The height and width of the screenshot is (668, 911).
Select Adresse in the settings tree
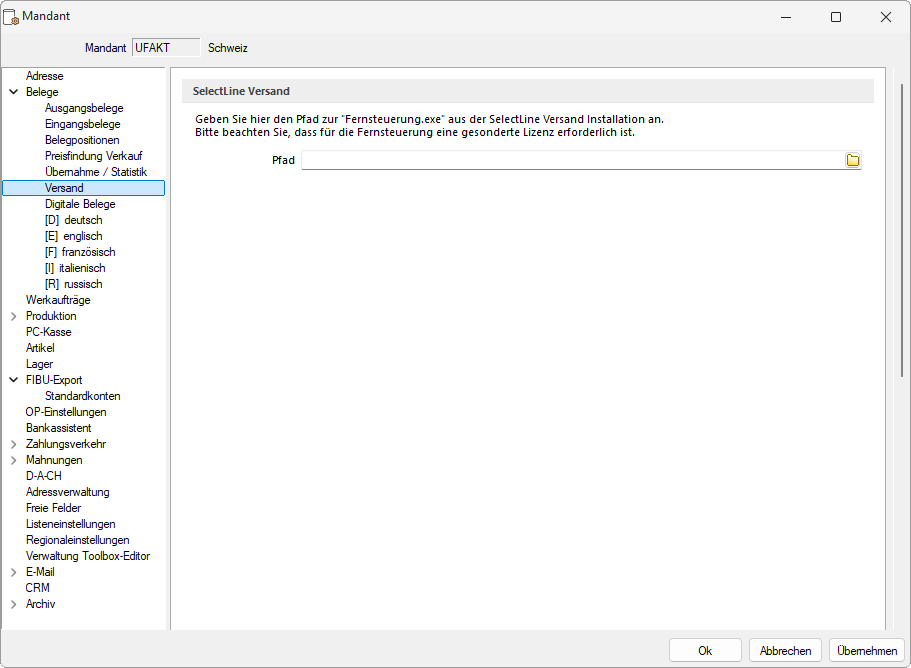point(45,76)
